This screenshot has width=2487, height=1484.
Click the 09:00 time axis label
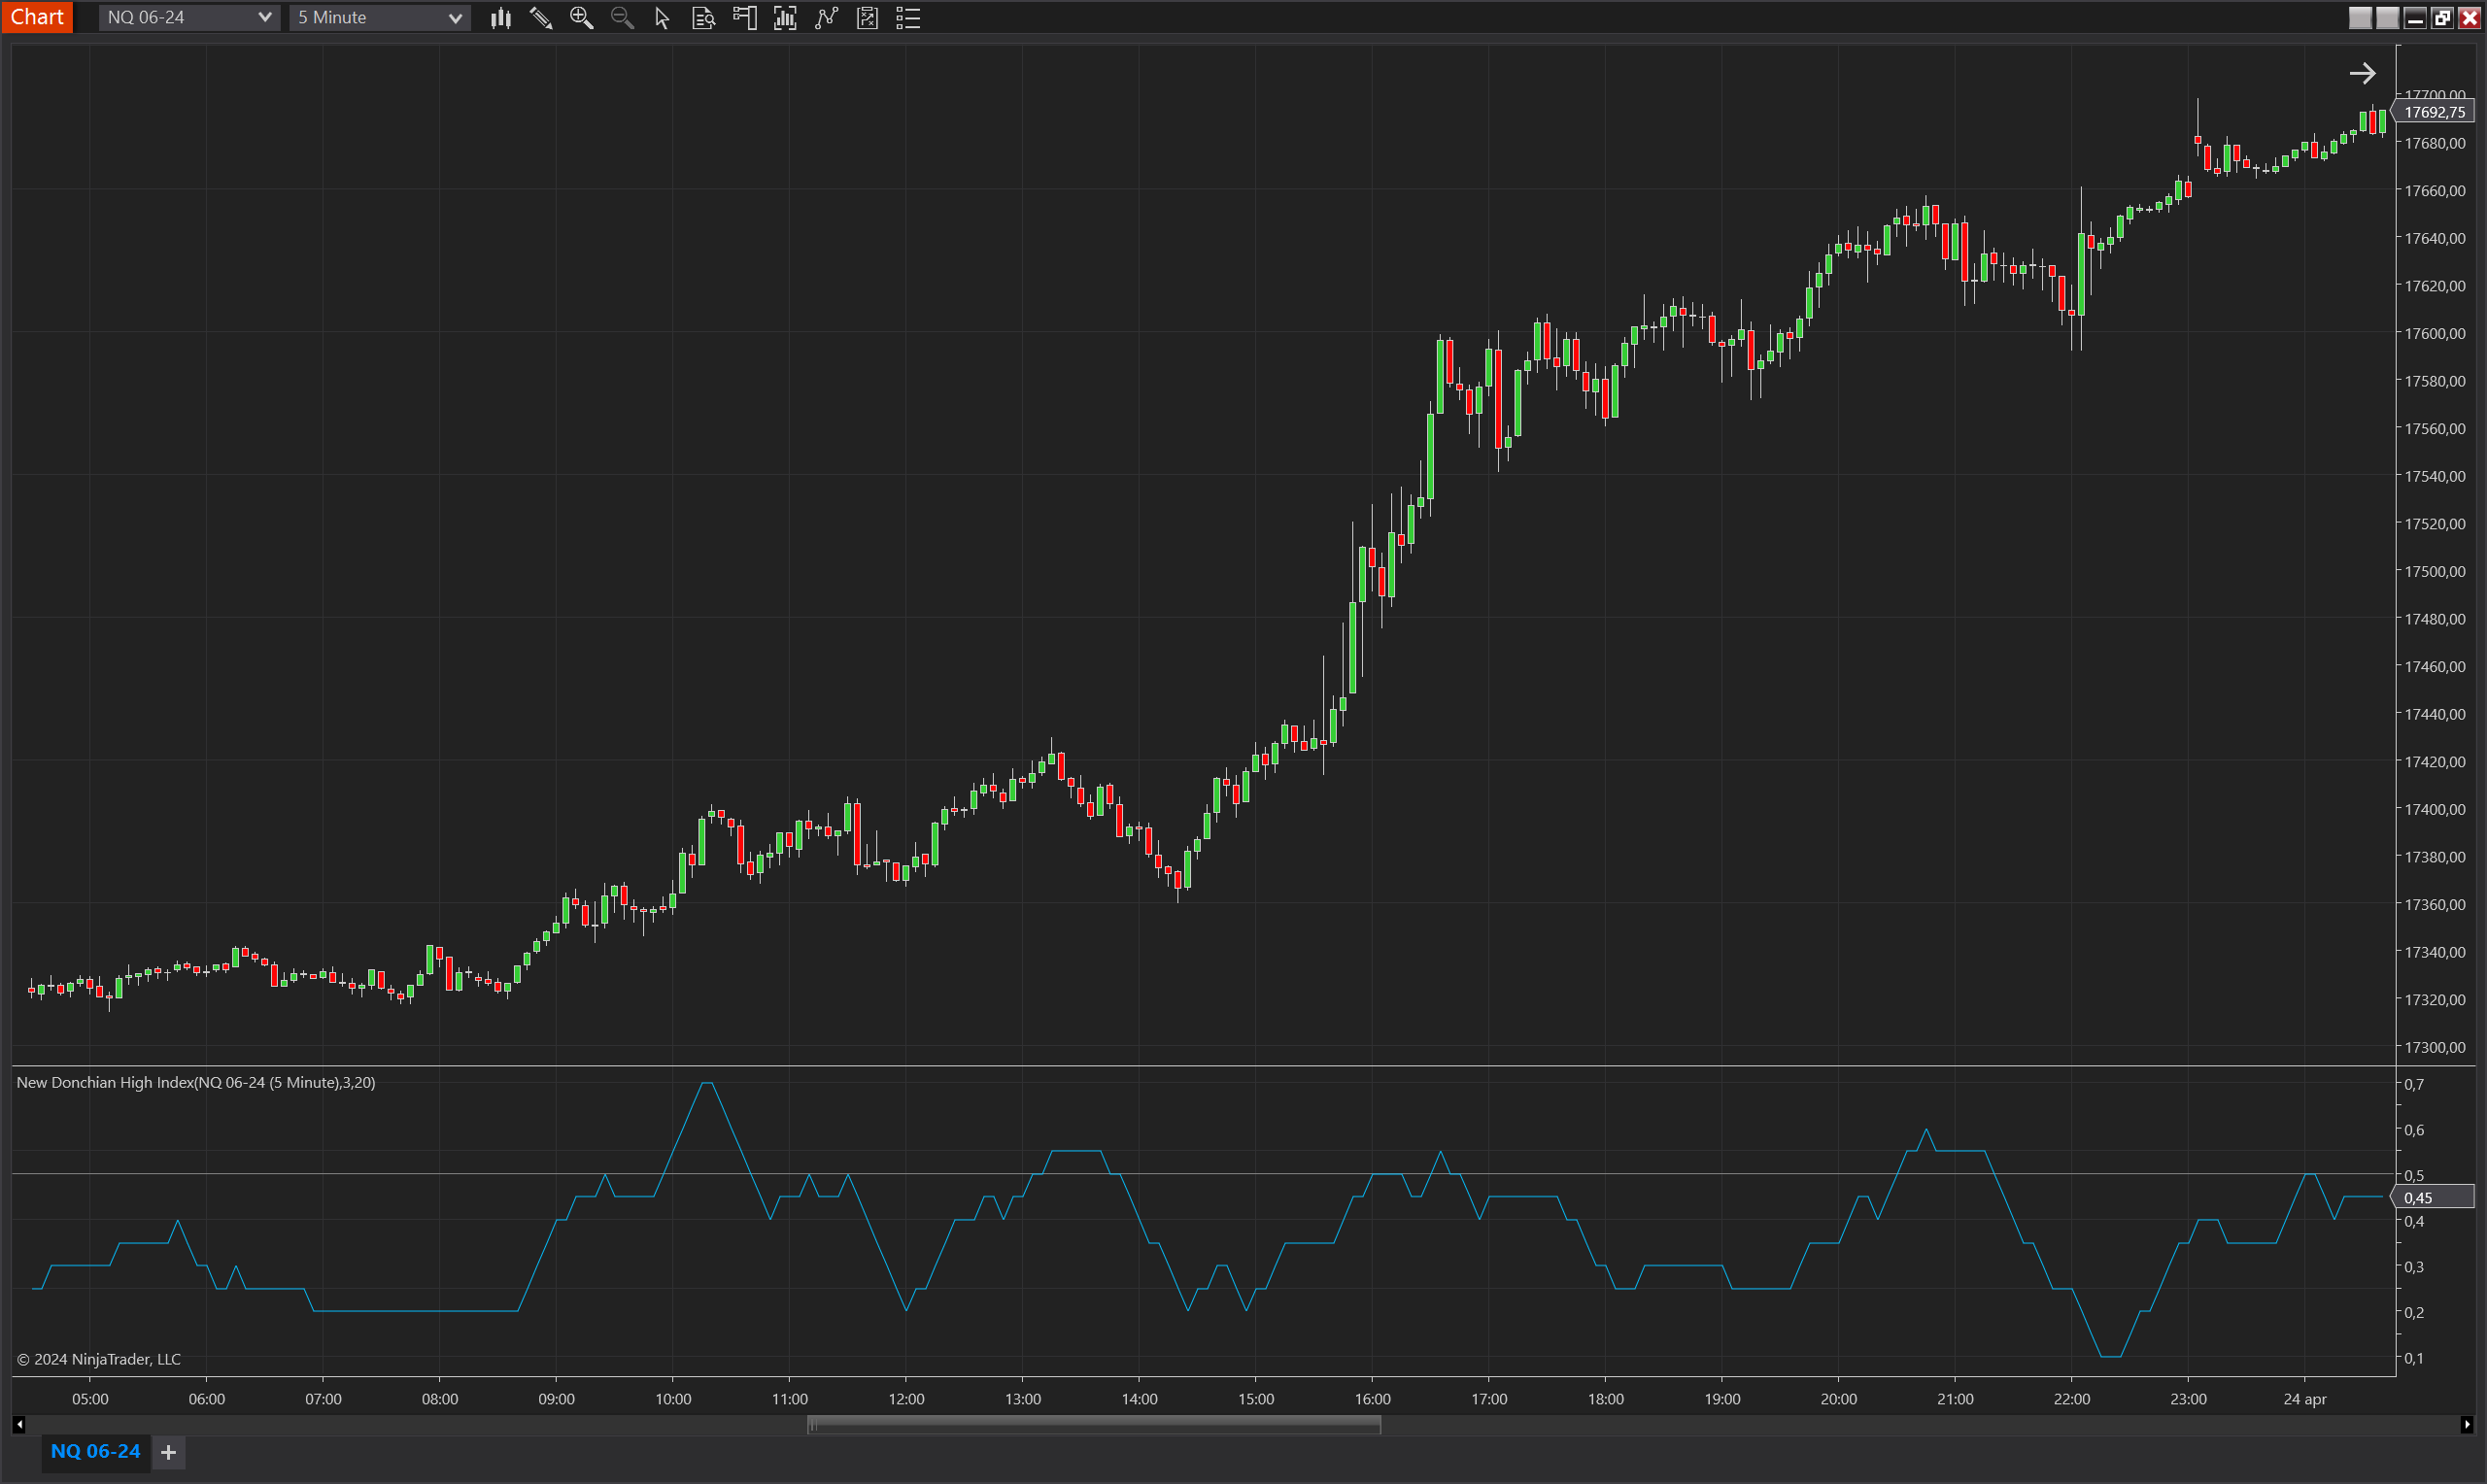tap(556, 1399)
